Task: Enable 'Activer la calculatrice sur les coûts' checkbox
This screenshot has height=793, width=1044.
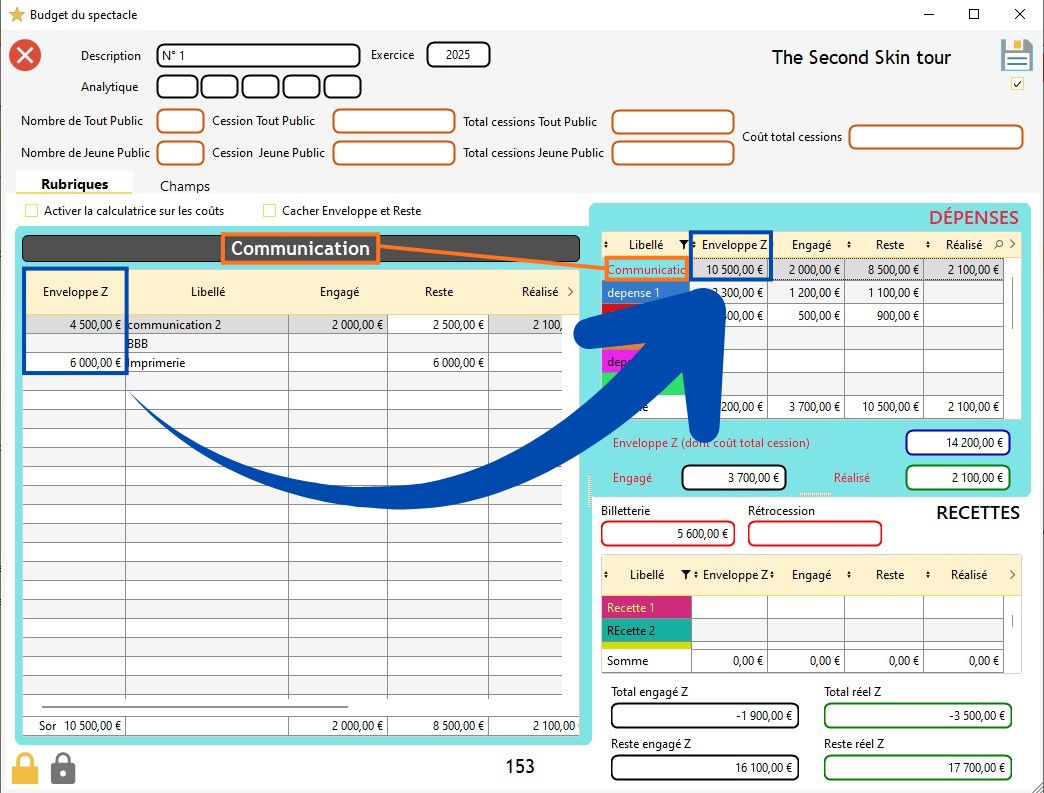Action: pos(31,211)
